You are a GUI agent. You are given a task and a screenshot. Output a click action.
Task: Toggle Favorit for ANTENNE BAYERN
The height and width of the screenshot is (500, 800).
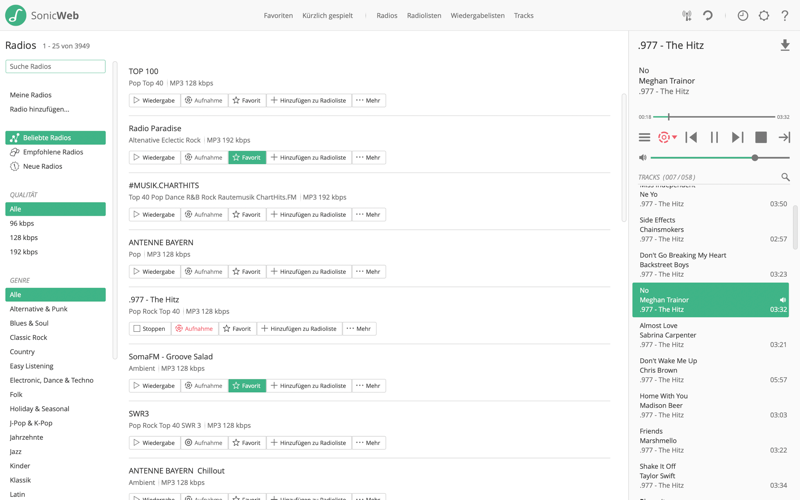pos(247,272)
